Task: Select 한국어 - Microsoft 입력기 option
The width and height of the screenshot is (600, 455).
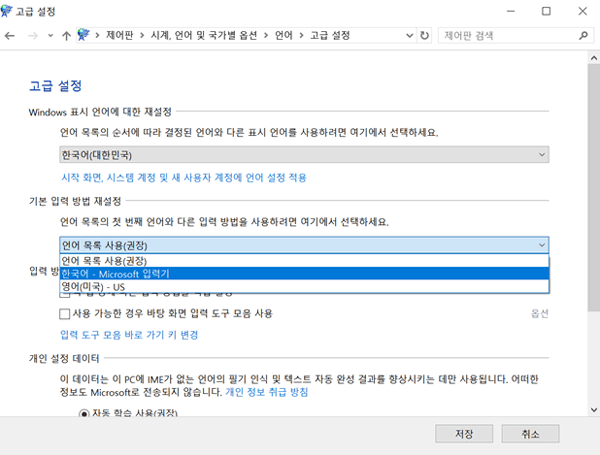Action: pos(304,274)
